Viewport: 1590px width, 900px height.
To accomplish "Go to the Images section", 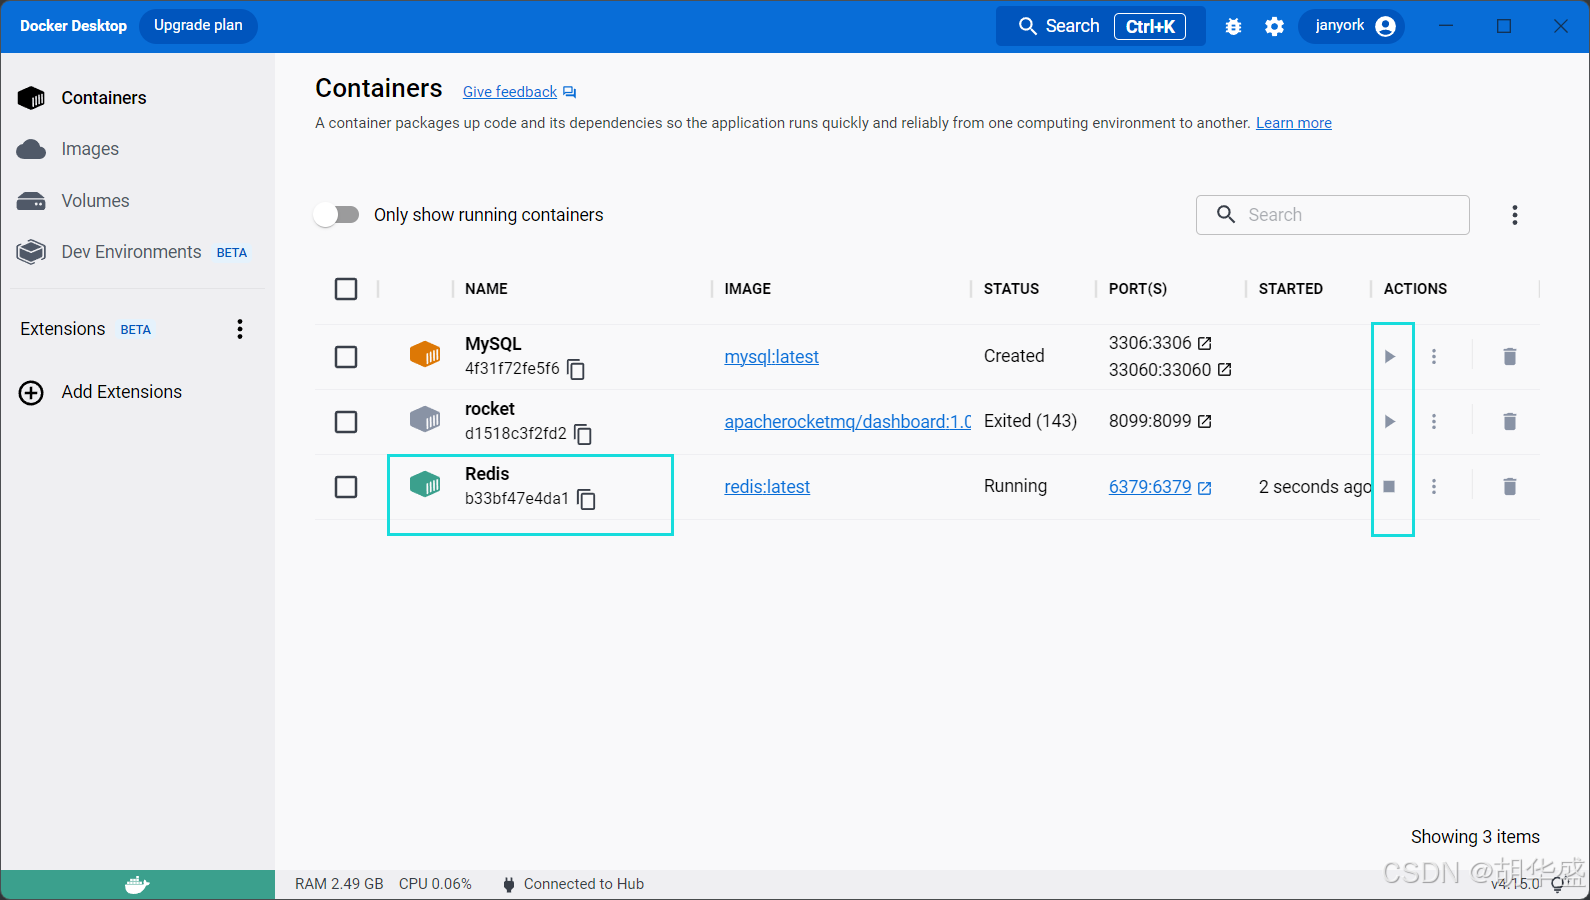I will pyautogui.click(x=90, y=149).
